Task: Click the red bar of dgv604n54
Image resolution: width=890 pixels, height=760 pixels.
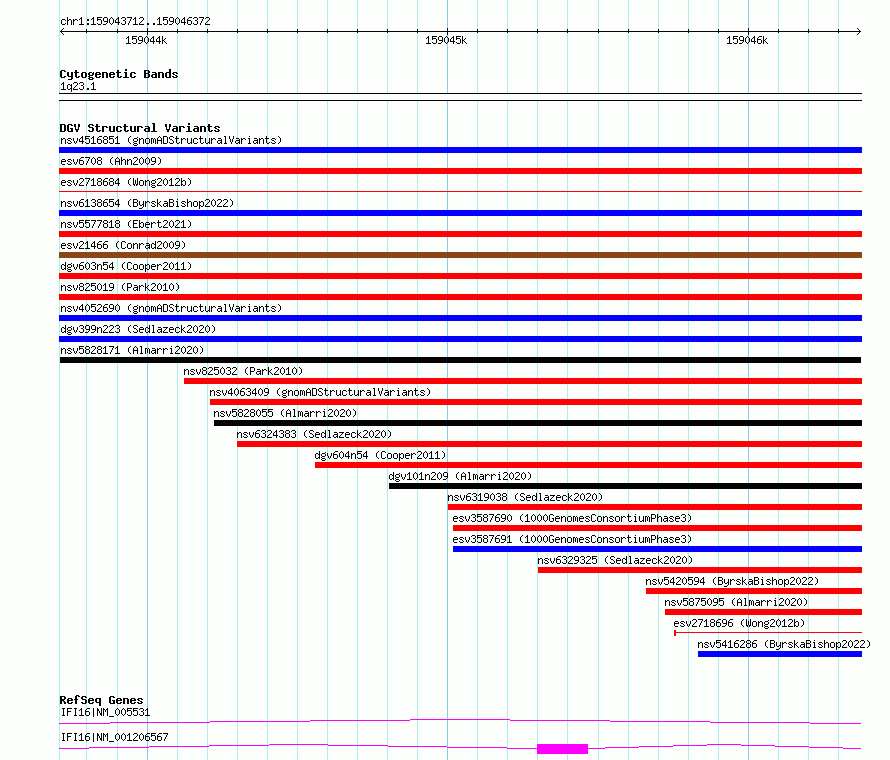Action: click(x=589, y=465)
